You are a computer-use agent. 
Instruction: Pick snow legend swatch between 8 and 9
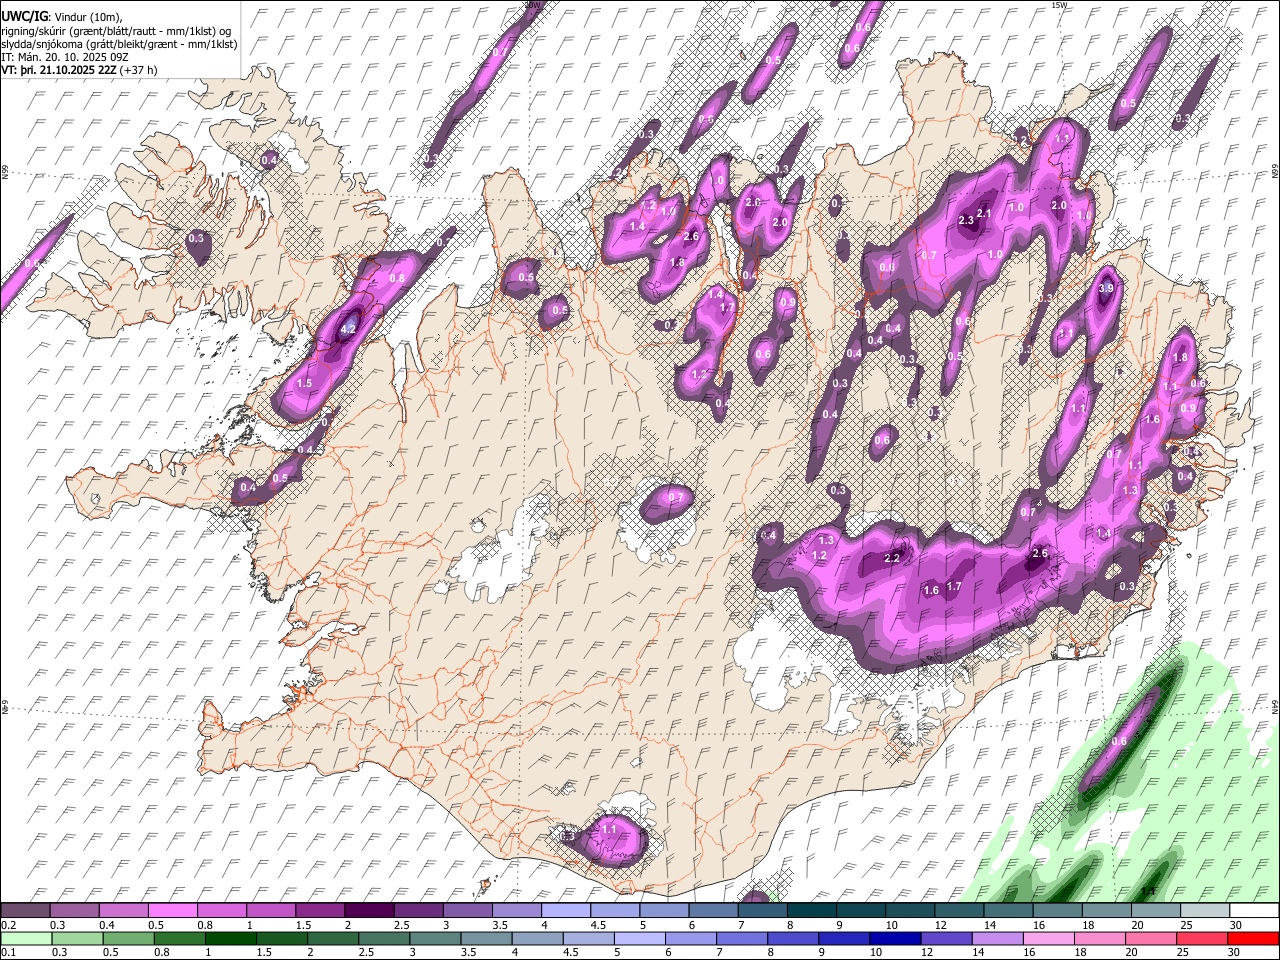(812, 911)
